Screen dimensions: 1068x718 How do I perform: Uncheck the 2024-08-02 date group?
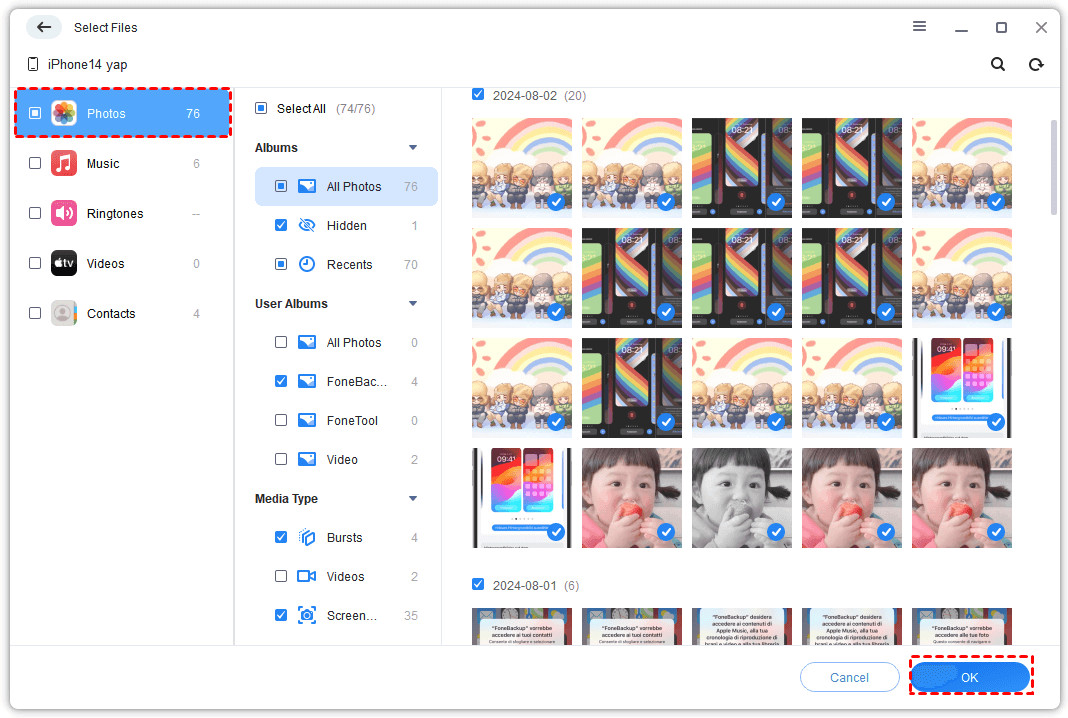[x=478, y=95]
